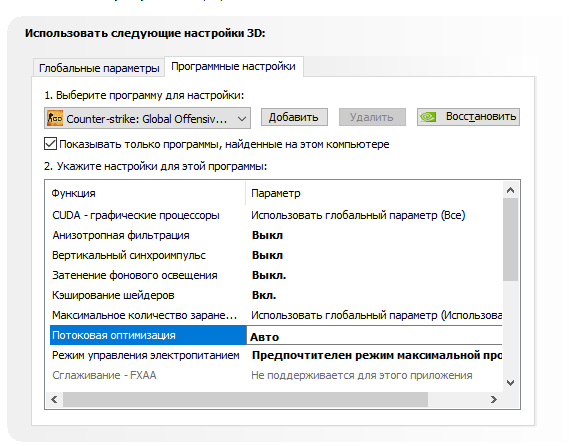Image resolution: width=569 pixels, height=446 pixels.
Task: Click the vertical scrollbar thumb in the settings list
Action: (x=511, y=240)
